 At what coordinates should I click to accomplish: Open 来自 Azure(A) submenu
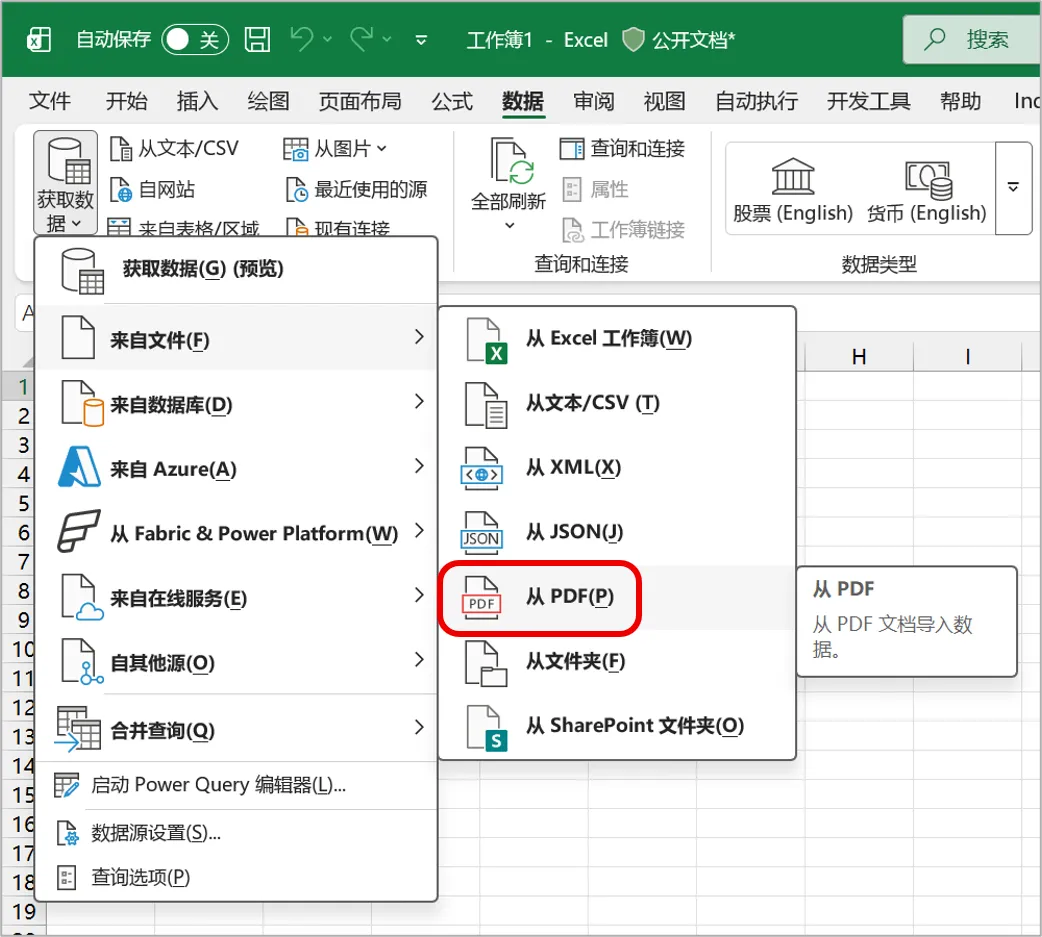click(x=236, y=468)
